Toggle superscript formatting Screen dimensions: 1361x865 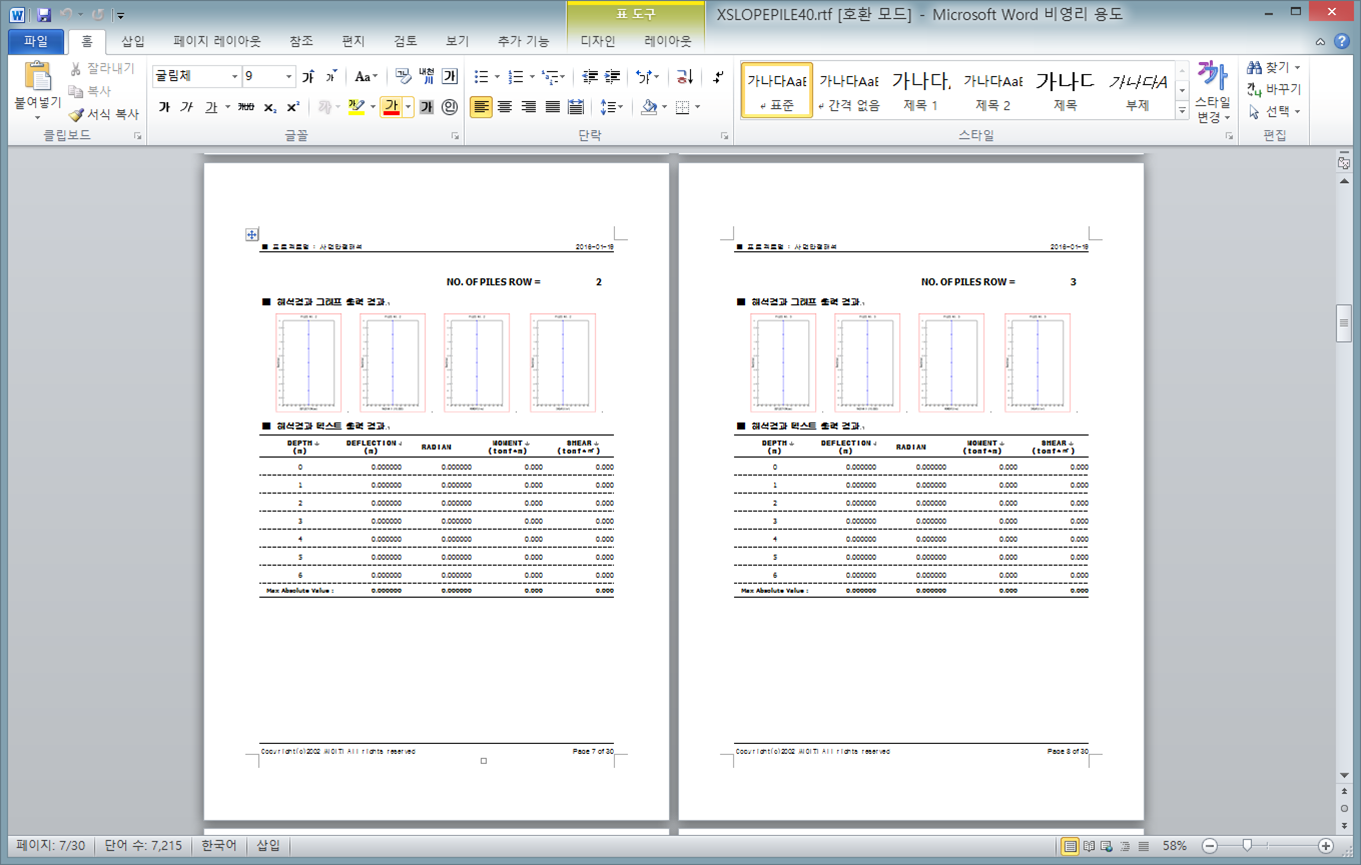point(293,107)
